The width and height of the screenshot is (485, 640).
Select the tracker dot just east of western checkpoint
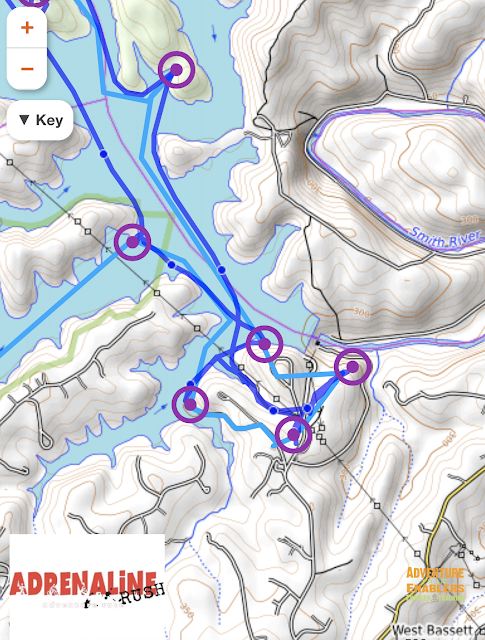coord(171,265)
